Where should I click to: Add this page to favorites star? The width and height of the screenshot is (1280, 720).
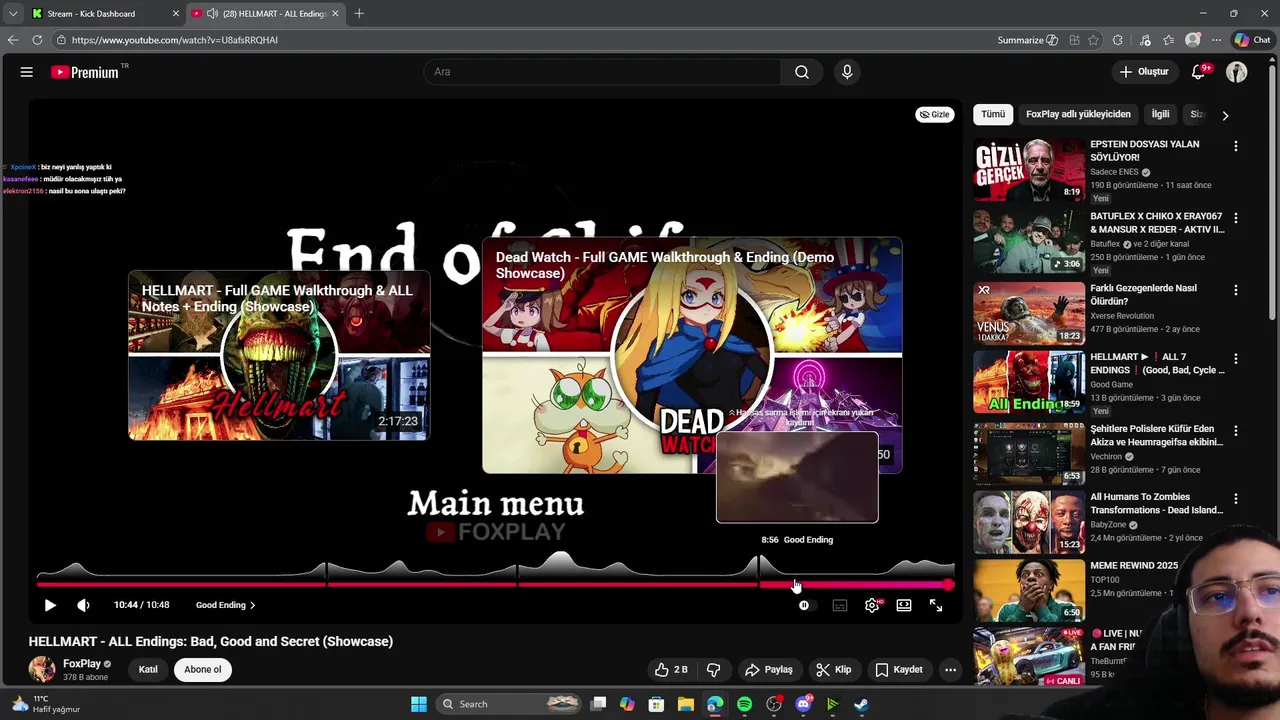(1093, 40)
